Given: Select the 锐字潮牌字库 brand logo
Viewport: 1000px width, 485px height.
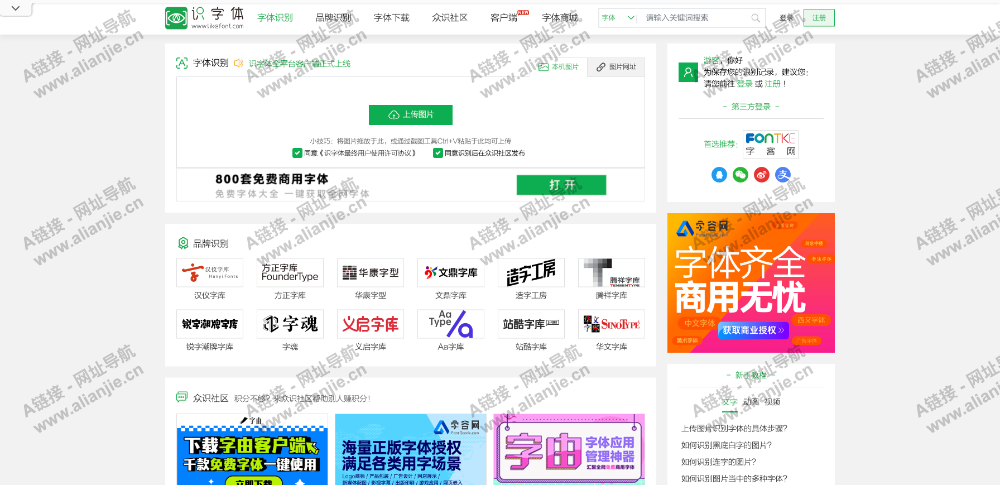Looking at the screenshot, I should [x=210, y=324].
